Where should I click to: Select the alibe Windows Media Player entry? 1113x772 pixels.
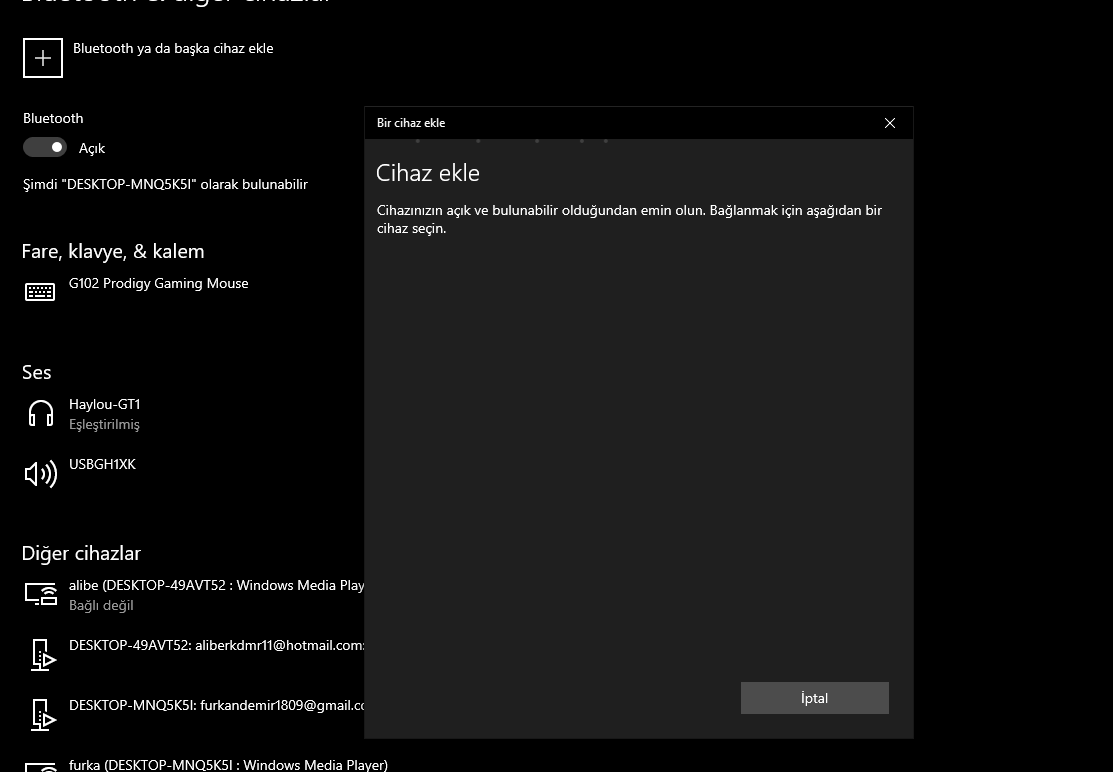(216, 585)
